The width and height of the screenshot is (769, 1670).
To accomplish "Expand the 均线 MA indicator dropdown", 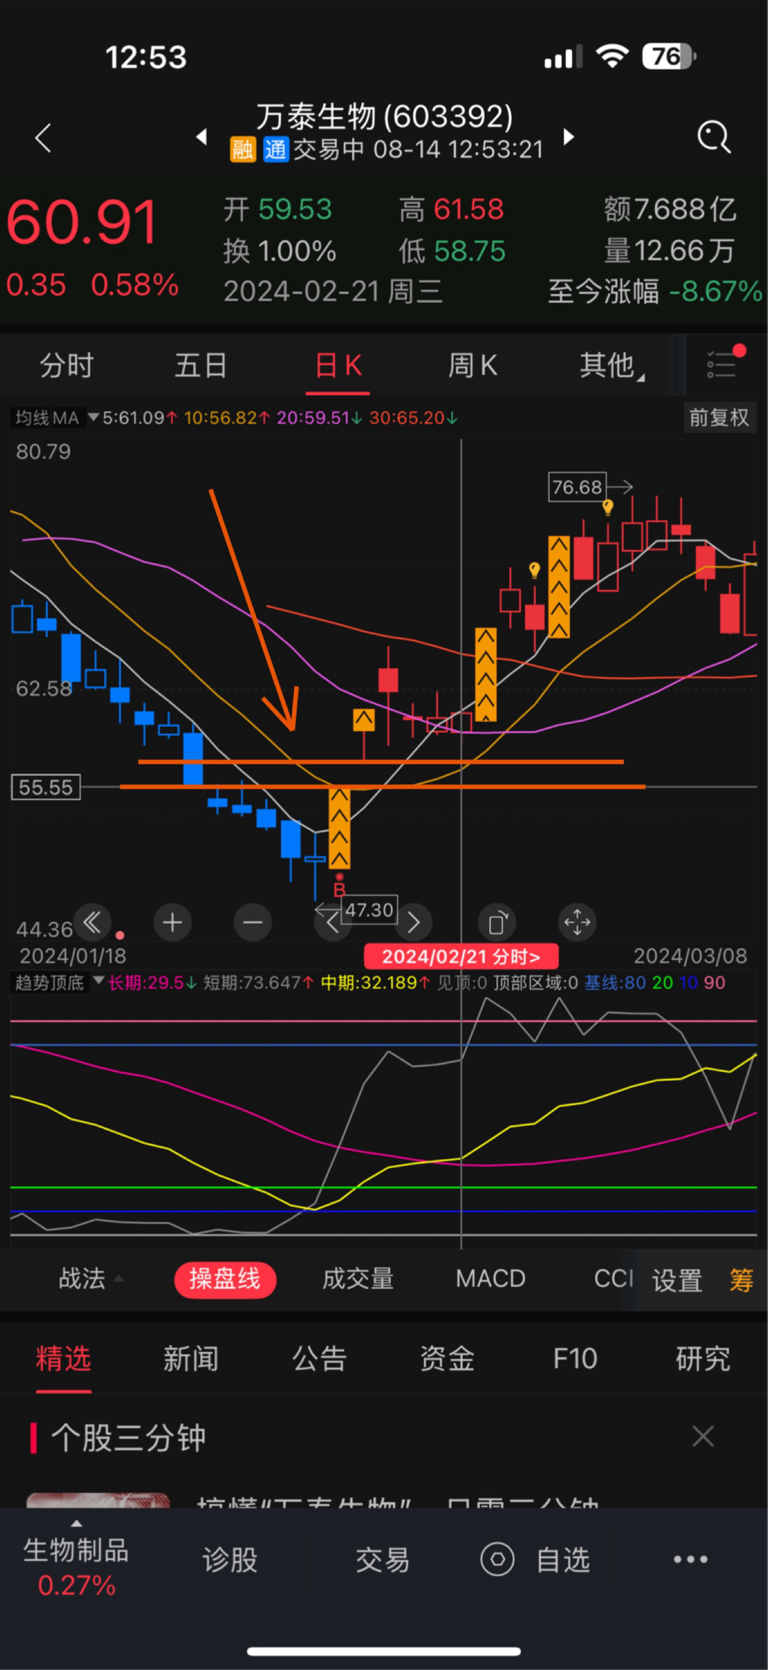I will click(x=56, y=418).
